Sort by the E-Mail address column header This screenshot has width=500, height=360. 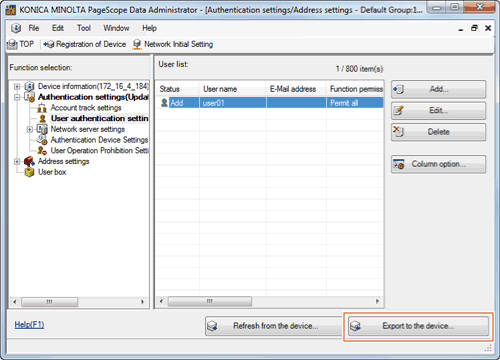[x=296, y=89]
